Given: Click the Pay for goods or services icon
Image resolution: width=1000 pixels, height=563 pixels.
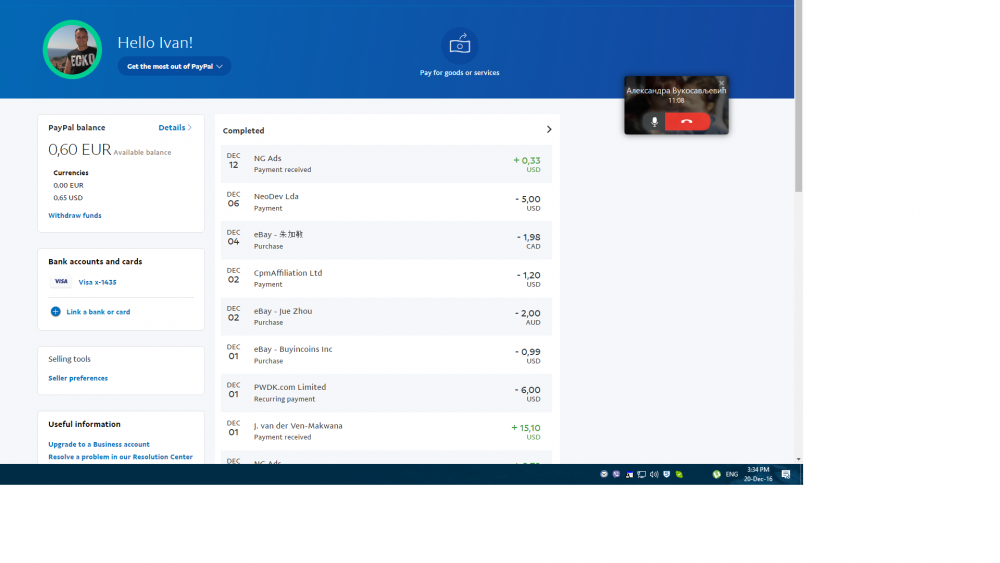Looking at the screenshot, I should (x=459, y=45).
